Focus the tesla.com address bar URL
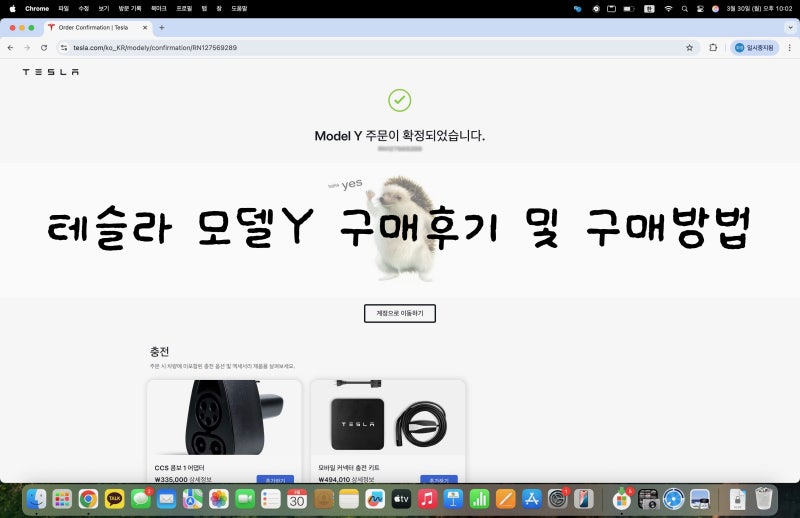This screenshot has width=800, height=518. 155,47
